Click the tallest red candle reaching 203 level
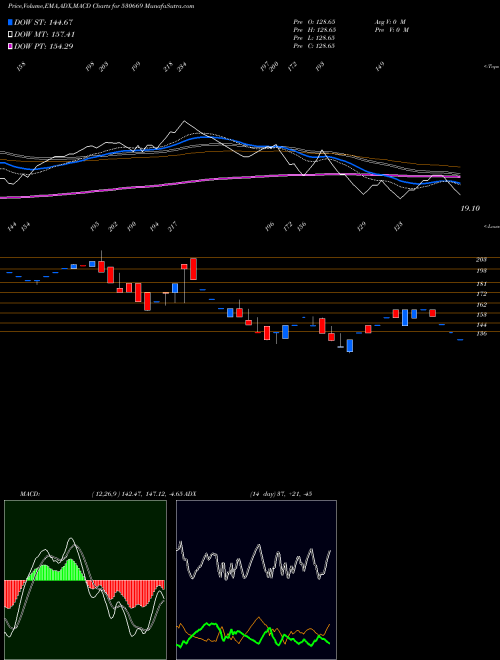The width and height of the screenshot is (500, 660). [194, 269]
